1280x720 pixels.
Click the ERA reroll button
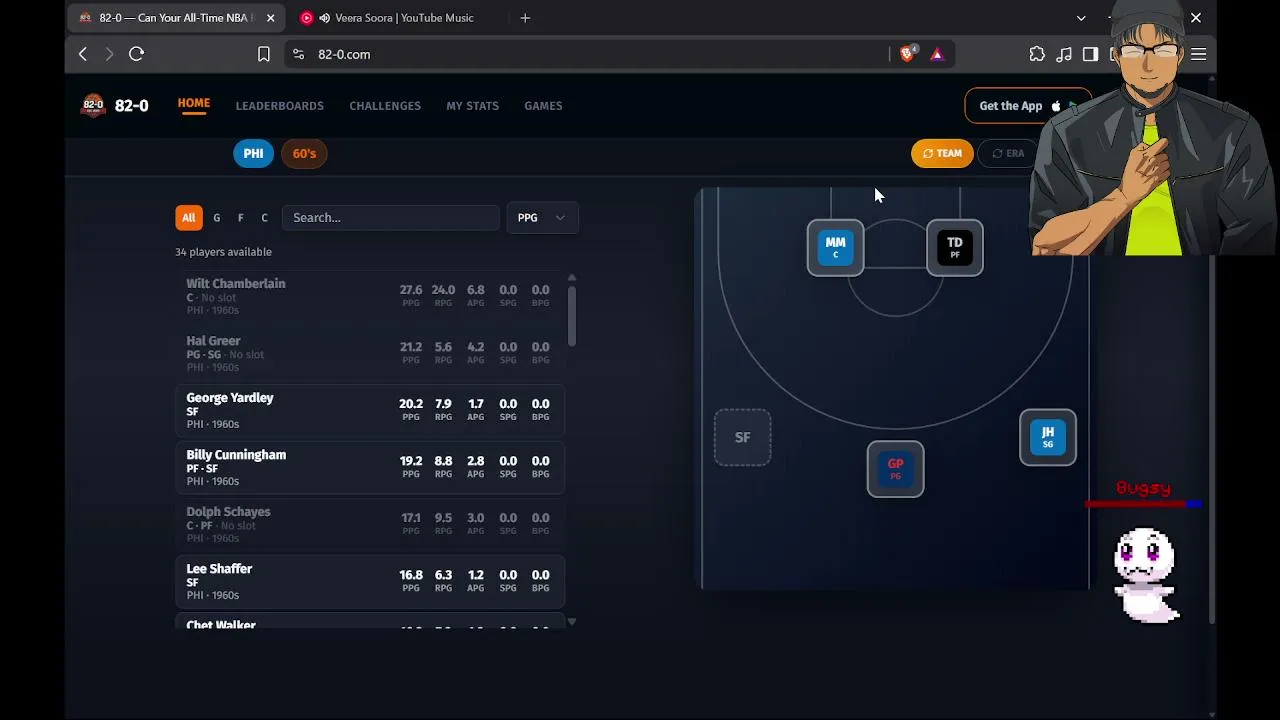pyautogui.click(x=1008, y=153)
